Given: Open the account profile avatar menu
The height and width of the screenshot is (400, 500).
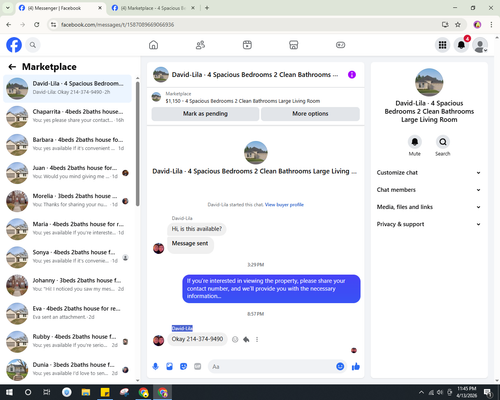Looking at the screenshot, I should tap(480, 45).
